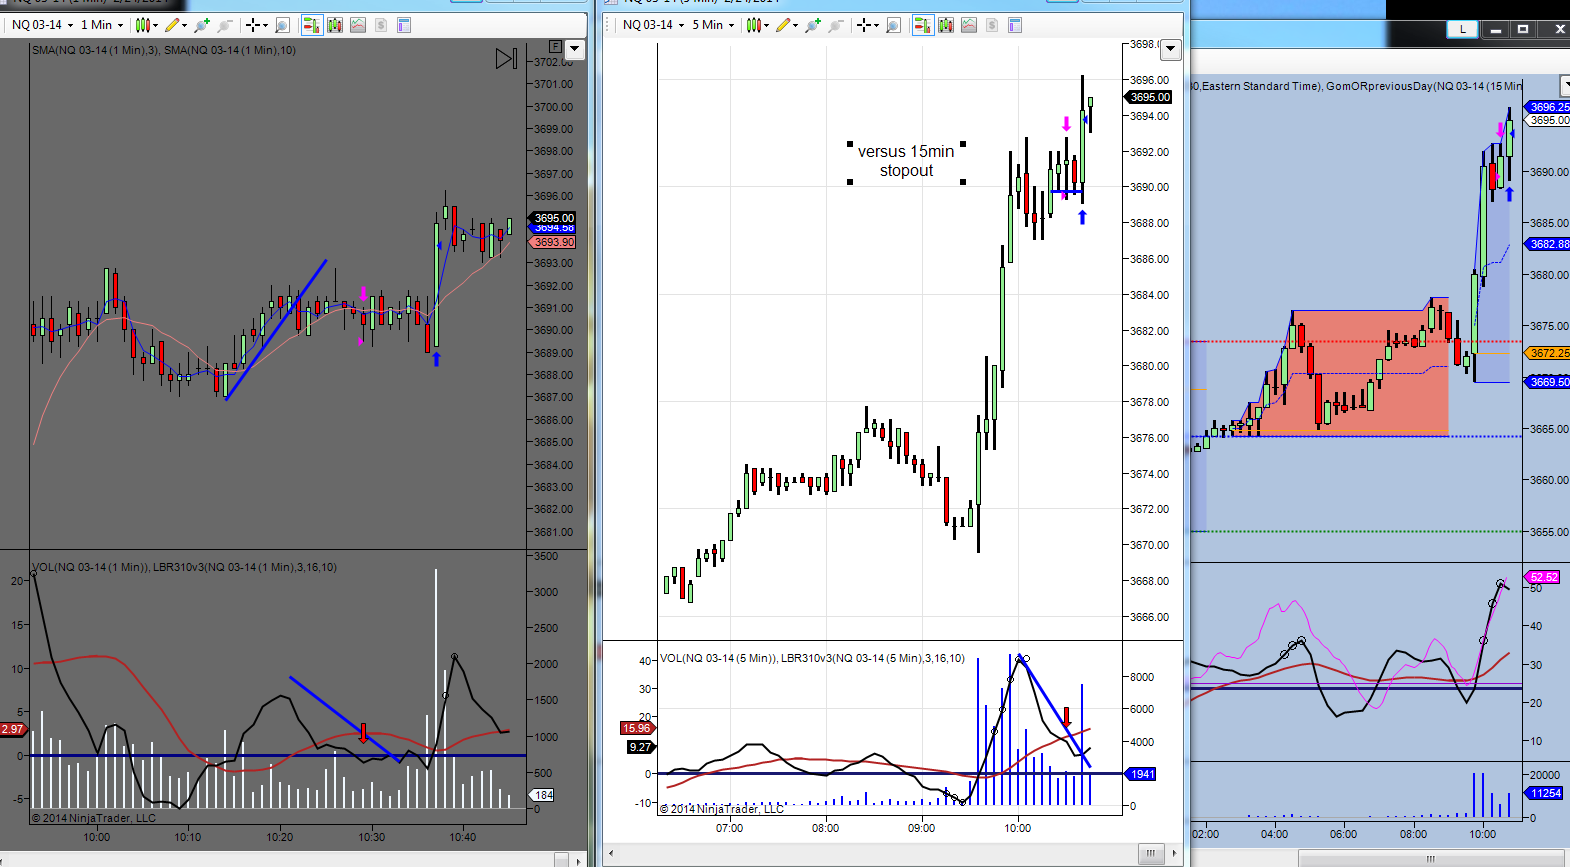This screenshot has height=867, width=1570.
Task: Toggle Chart Trader icon in 1 Min chart
Action: coord(311,25)
